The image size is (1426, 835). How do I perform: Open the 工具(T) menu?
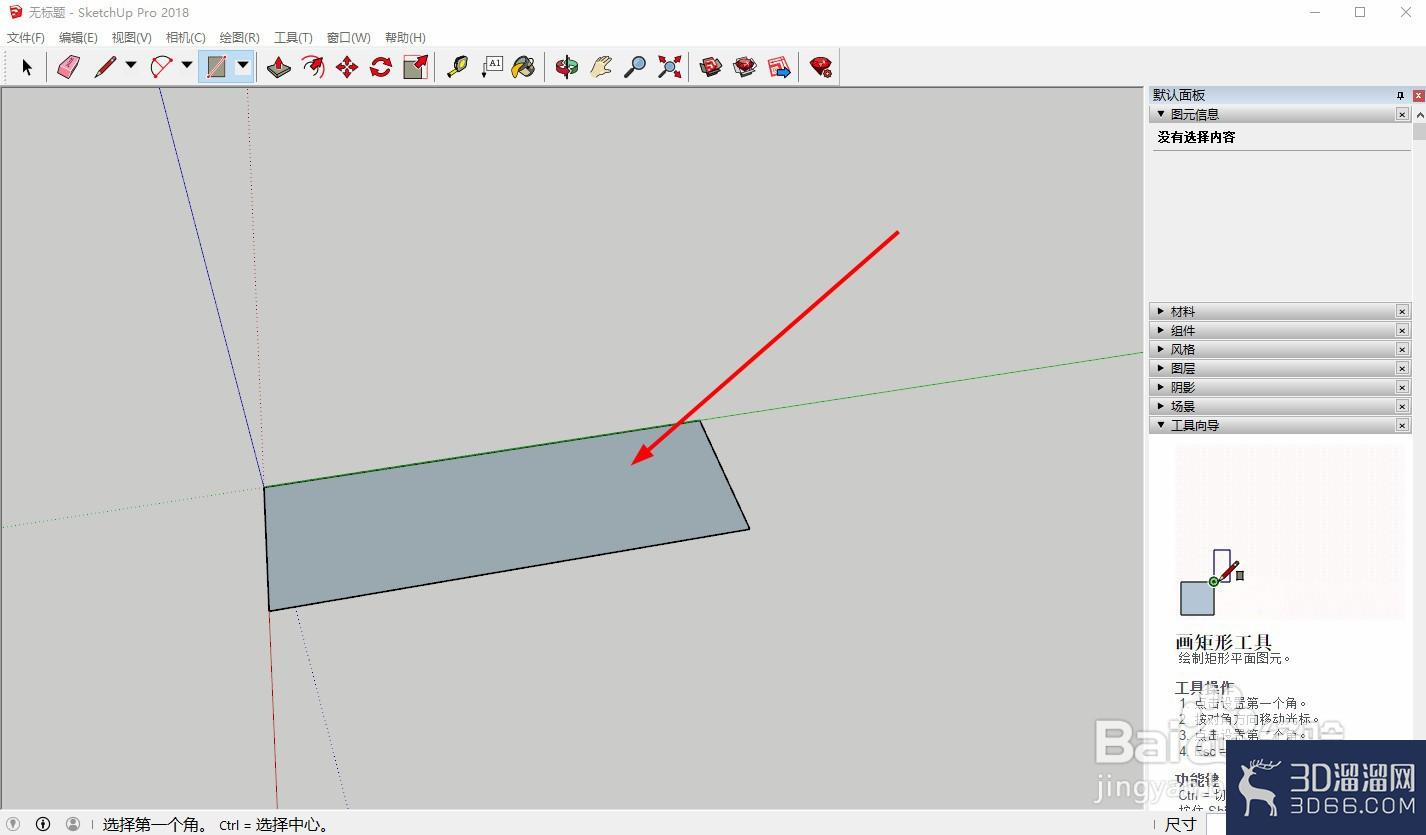(293, 37)
